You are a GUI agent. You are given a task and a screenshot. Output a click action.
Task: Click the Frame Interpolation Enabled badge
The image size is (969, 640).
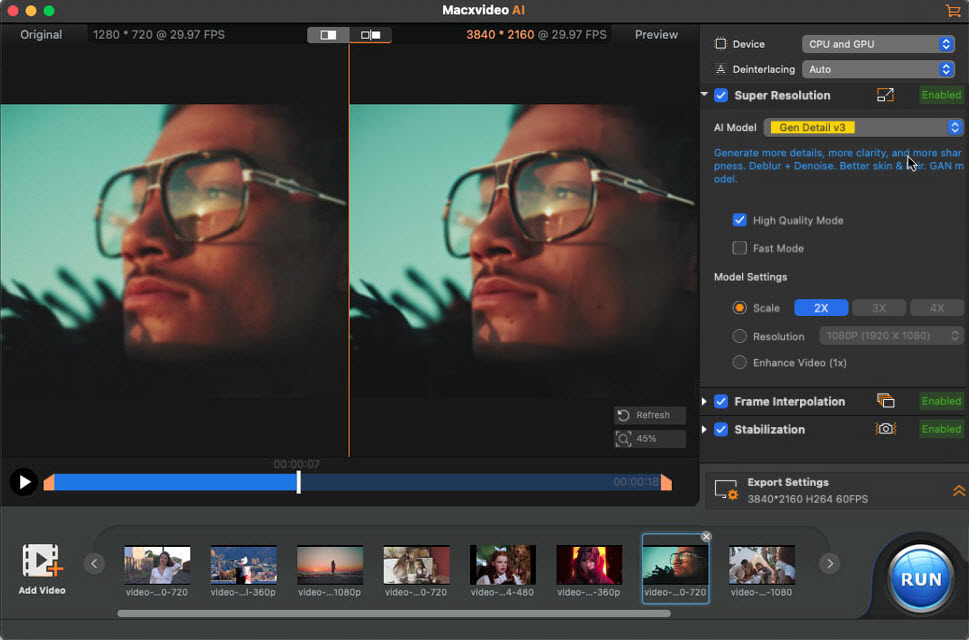[941, 401]
